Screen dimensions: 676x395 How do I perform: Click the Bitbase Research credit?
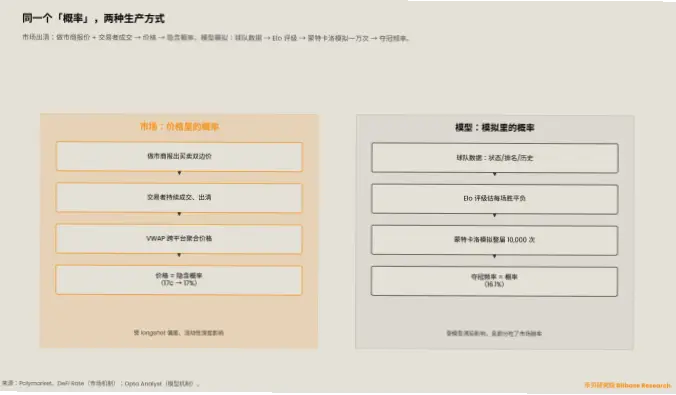pos(628,385)
